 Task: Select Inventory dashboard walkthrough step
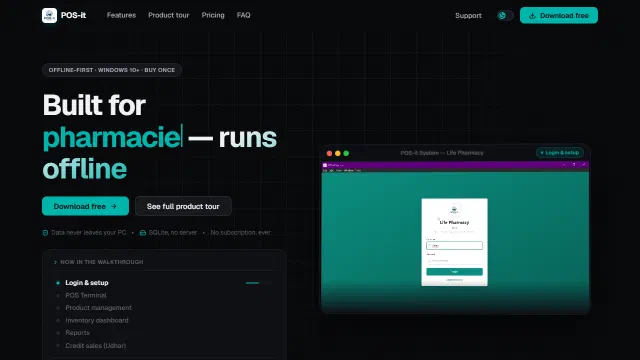coord(97,320)
